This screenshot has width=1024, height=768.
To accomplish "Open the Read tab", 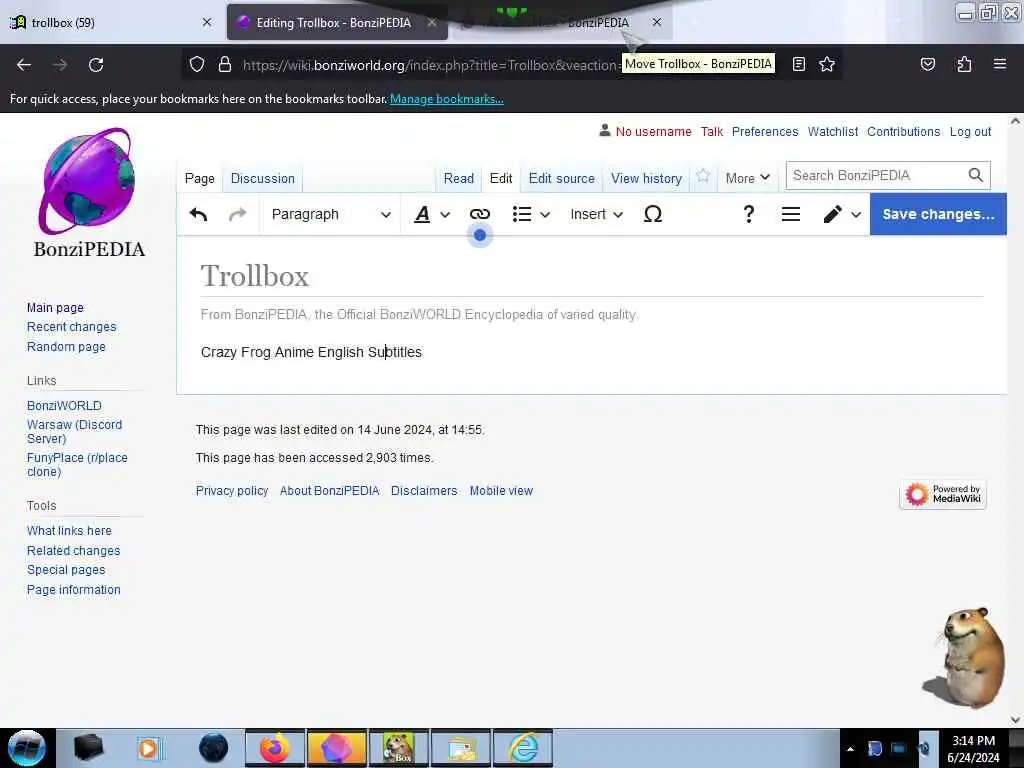I will click(x=458, y=178).
